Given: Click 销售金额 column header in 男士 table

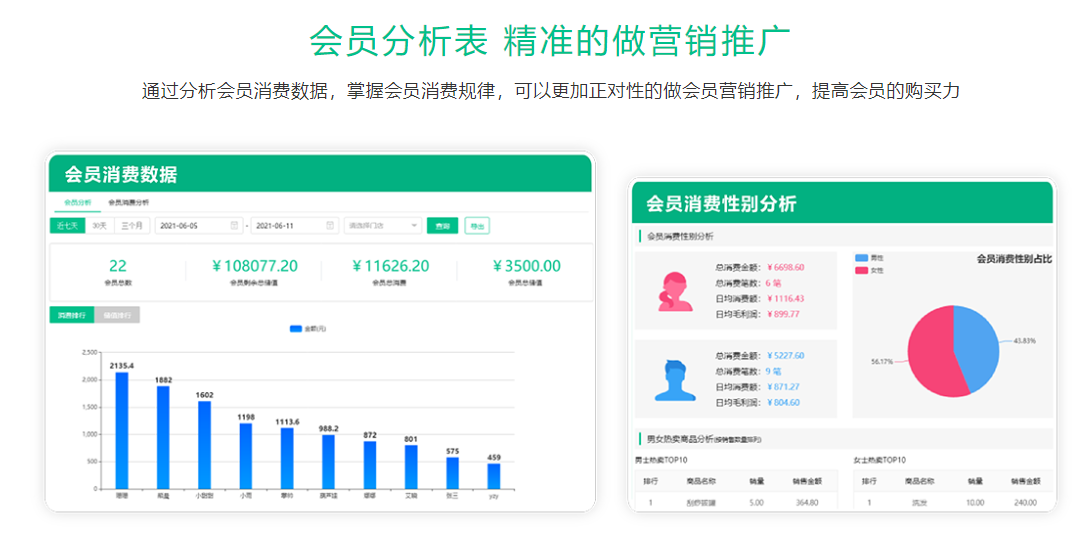Looking at the screenshot, I should pyautogui.click(x=807, y=481).
